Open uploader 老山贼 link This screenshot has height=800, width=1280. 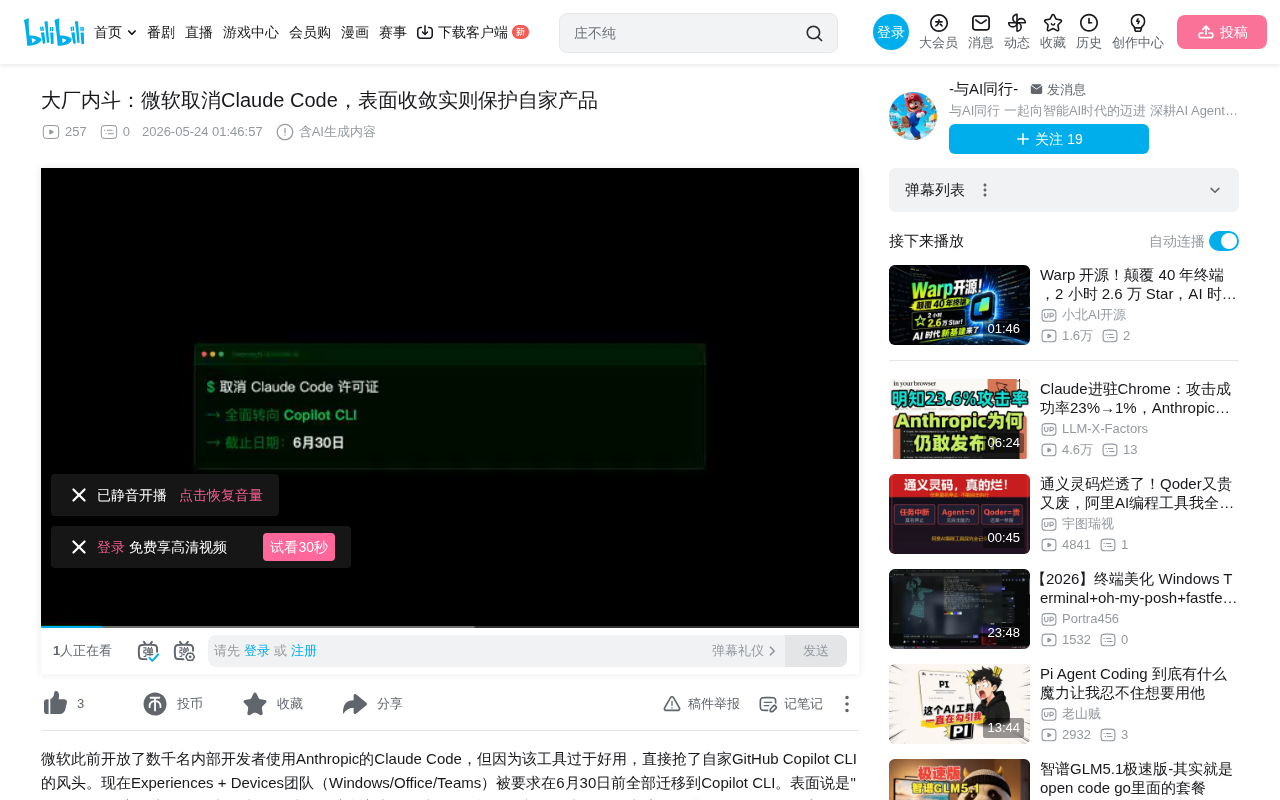(x=1081, y=714)
